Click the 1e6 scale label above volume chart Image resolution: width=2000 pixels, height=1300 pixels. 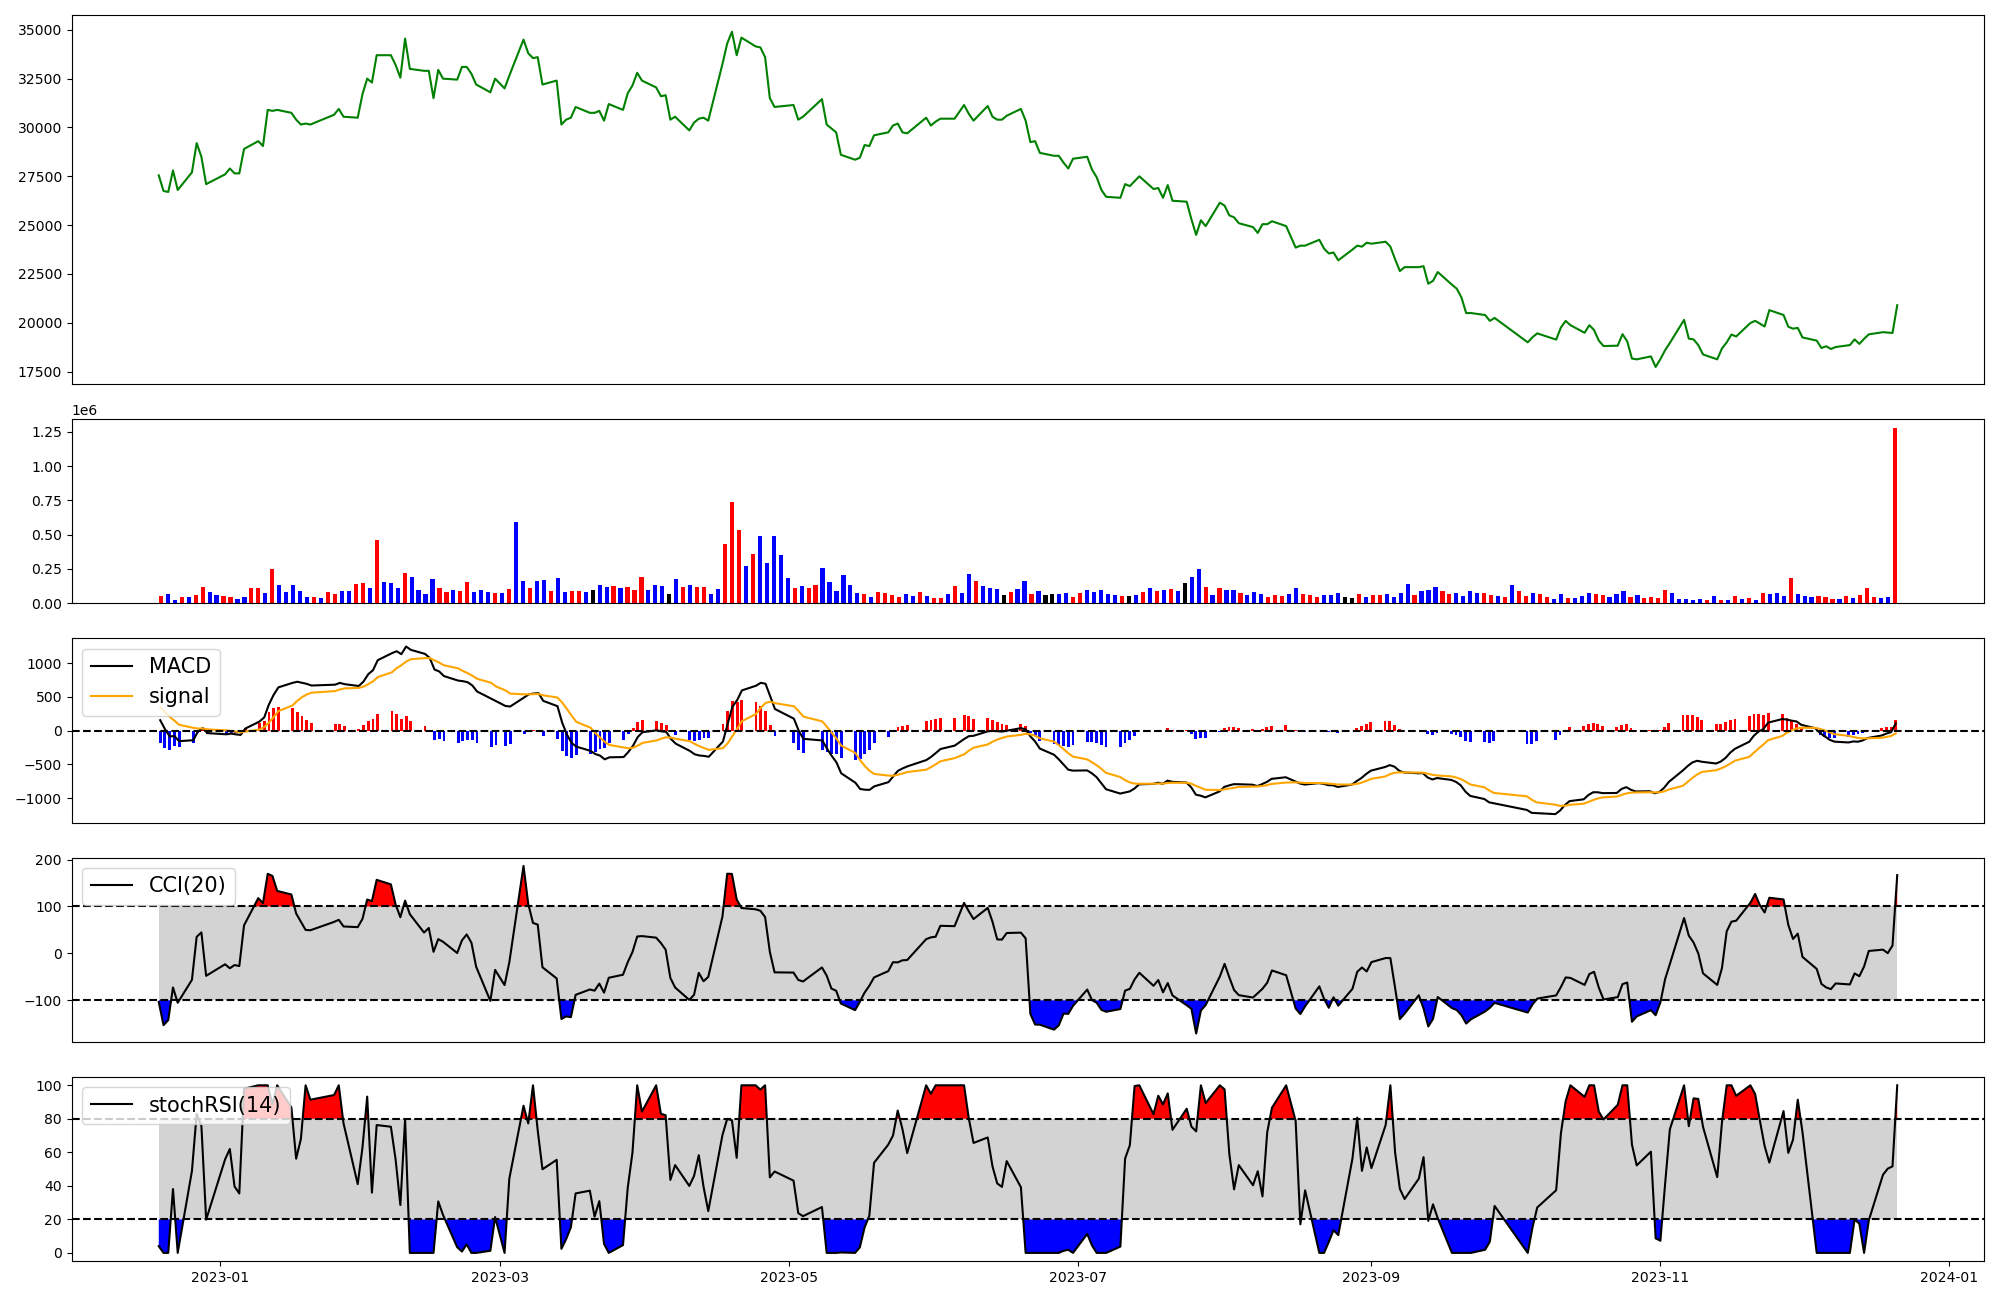(84, 411)
